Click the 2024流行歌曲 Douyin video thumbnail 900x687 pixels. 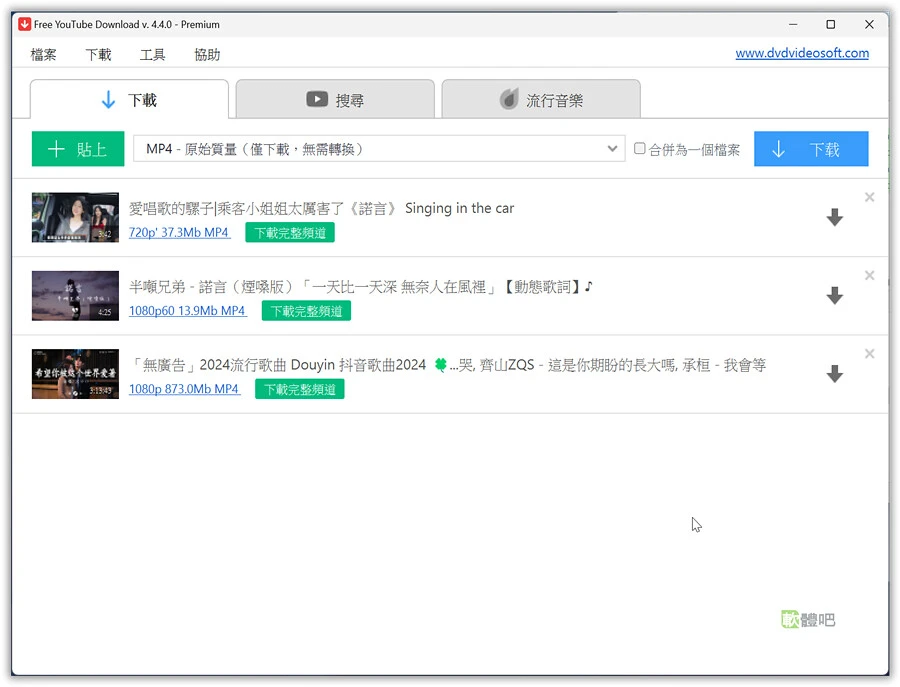click(x=75, y=373)
